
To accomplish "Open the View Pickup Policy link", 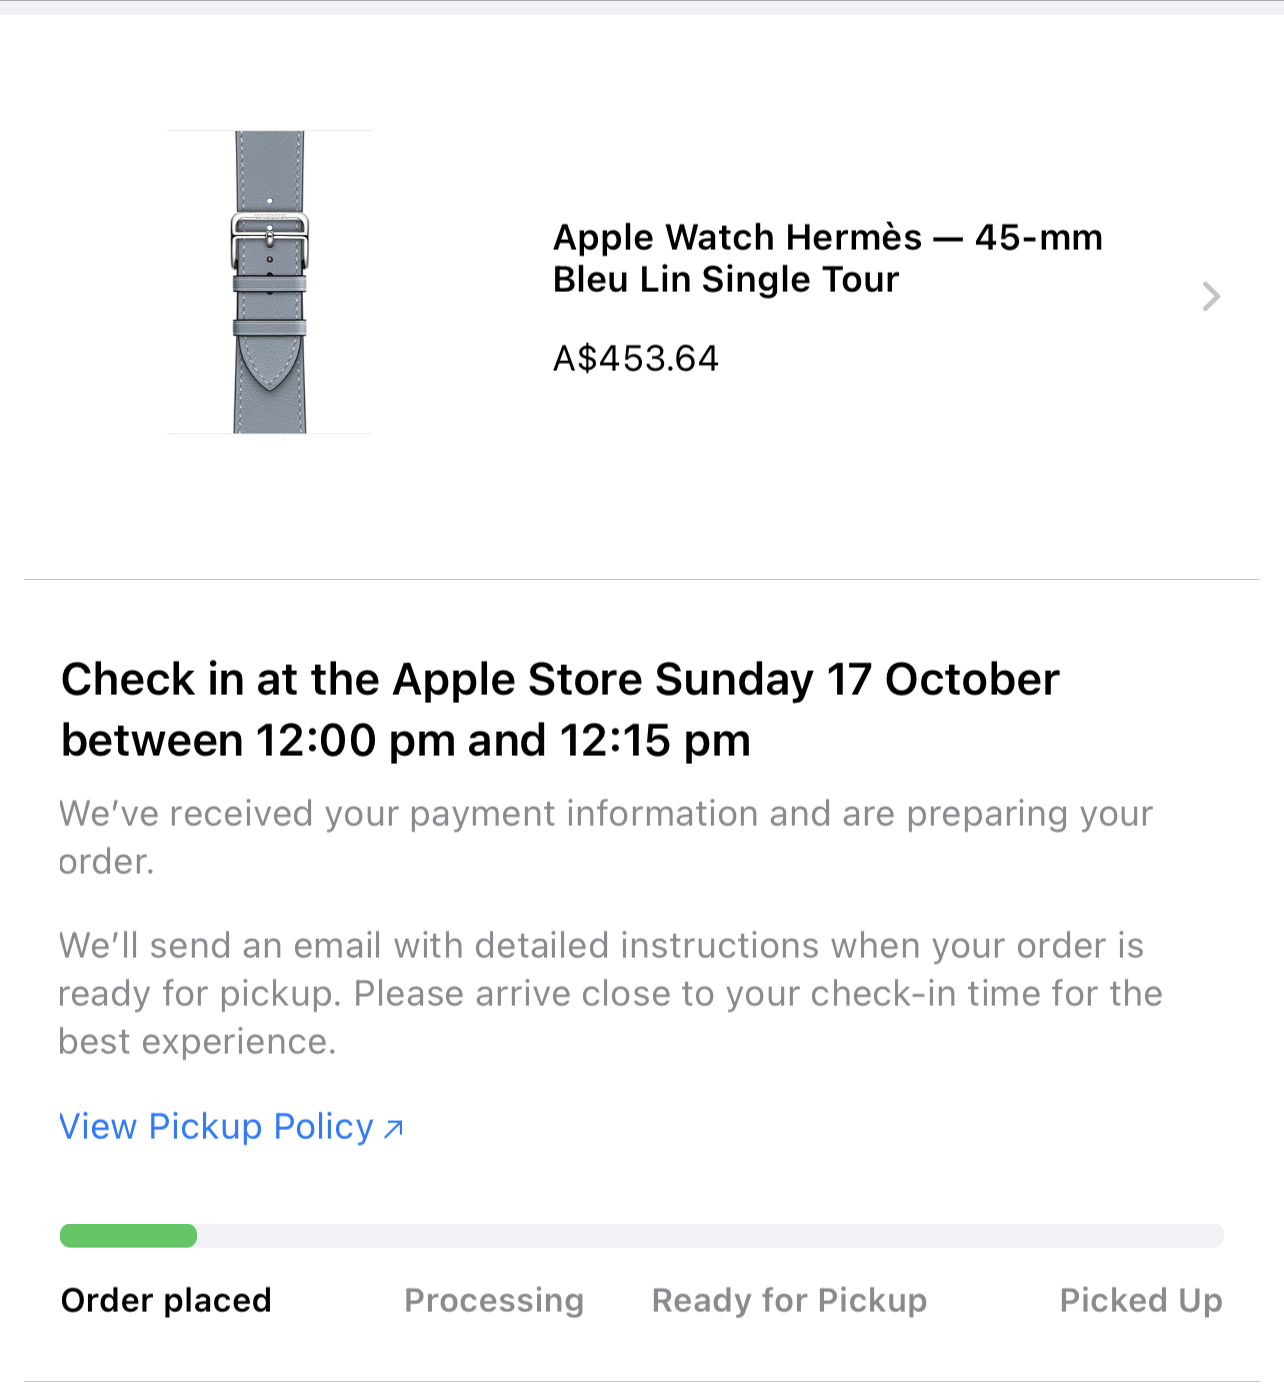I will pyautogui.click(x=216, y=1127).
